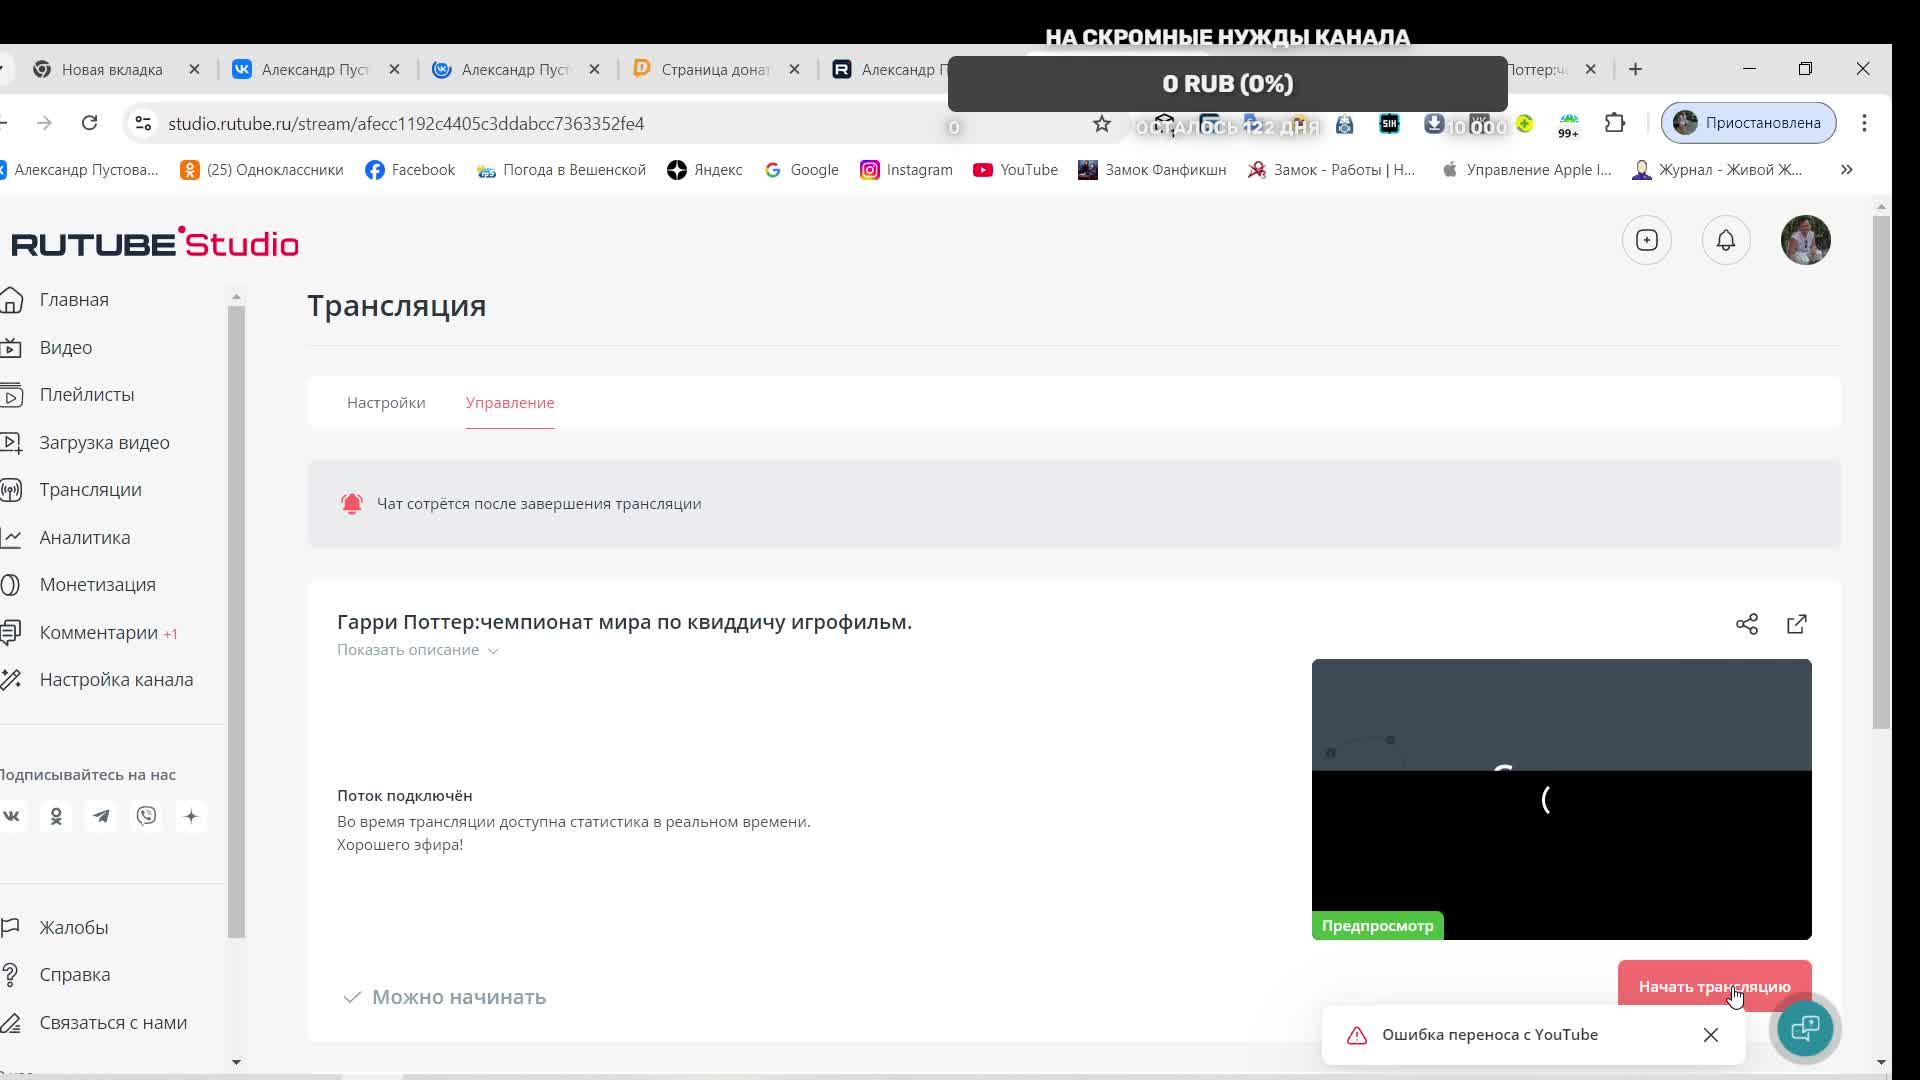Click the stream preview thumbnail
The width and height of the screenshot is (1920, 1080).
[x=1561, y=799]
